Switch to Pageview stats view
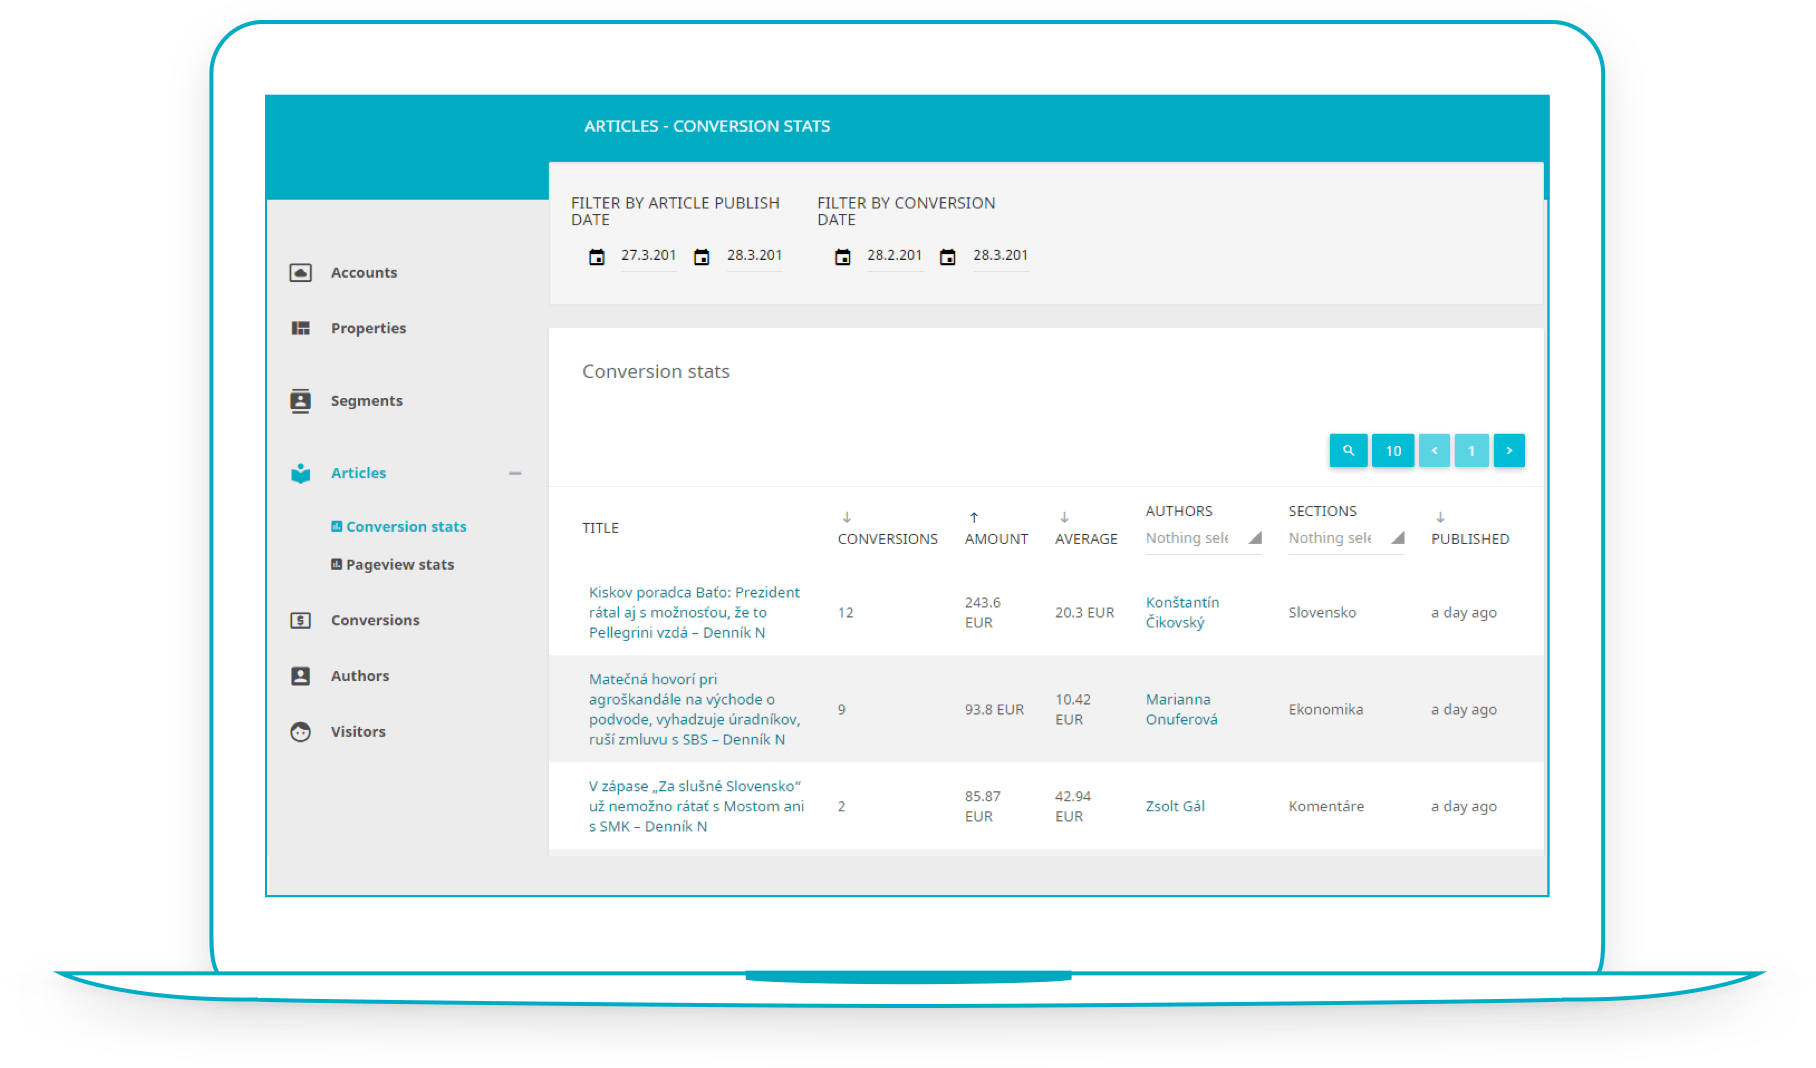 [x=400, y=564]
